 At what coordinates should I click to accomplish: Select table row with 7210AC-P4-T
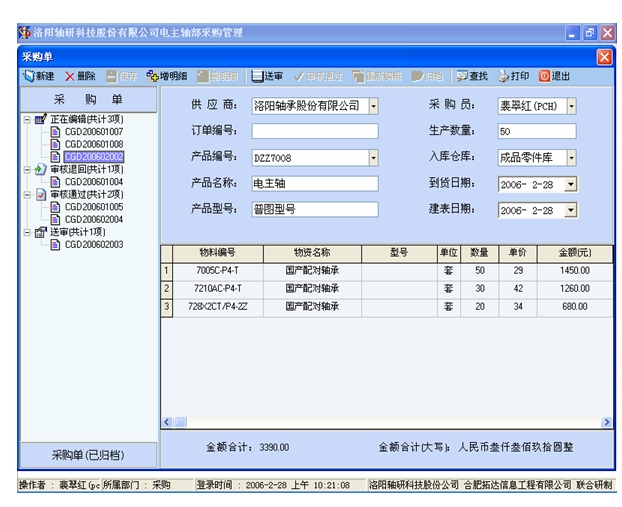point(218,288)
